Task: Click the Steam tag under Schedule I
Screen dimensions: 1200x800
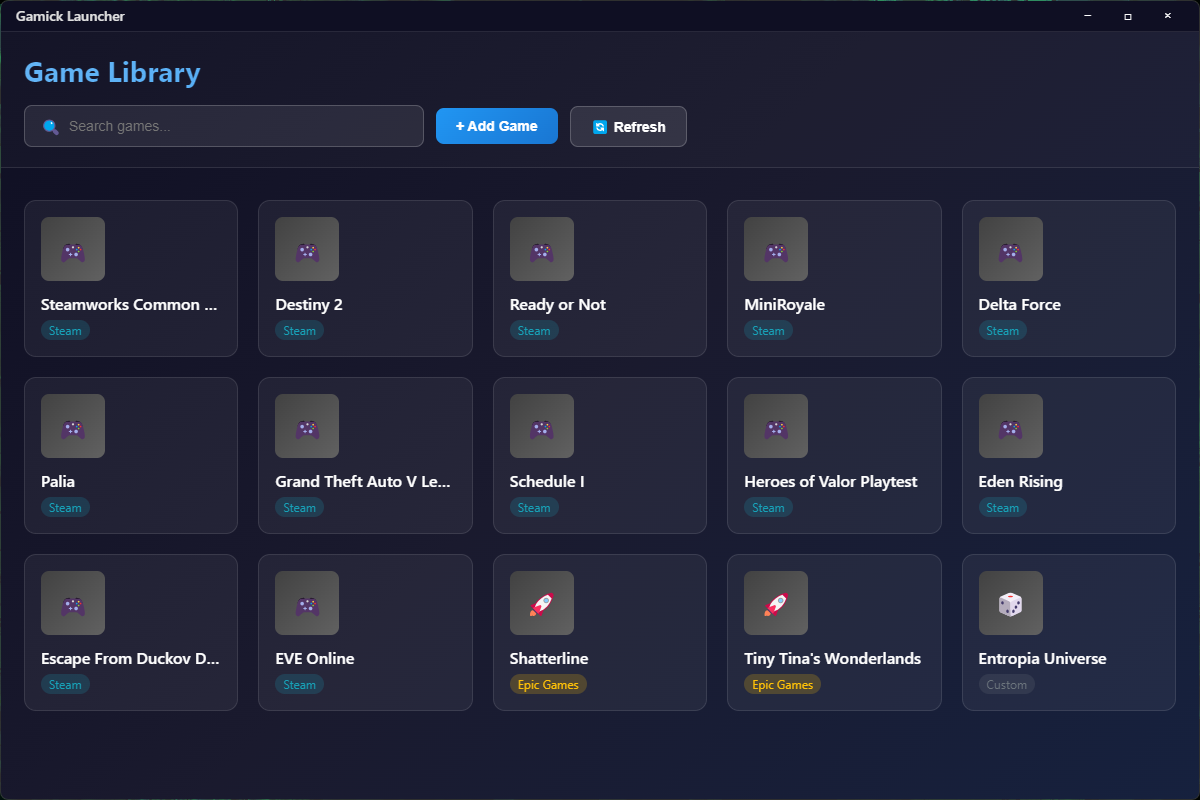Action: pyautogui.click(x=534, y=508)
